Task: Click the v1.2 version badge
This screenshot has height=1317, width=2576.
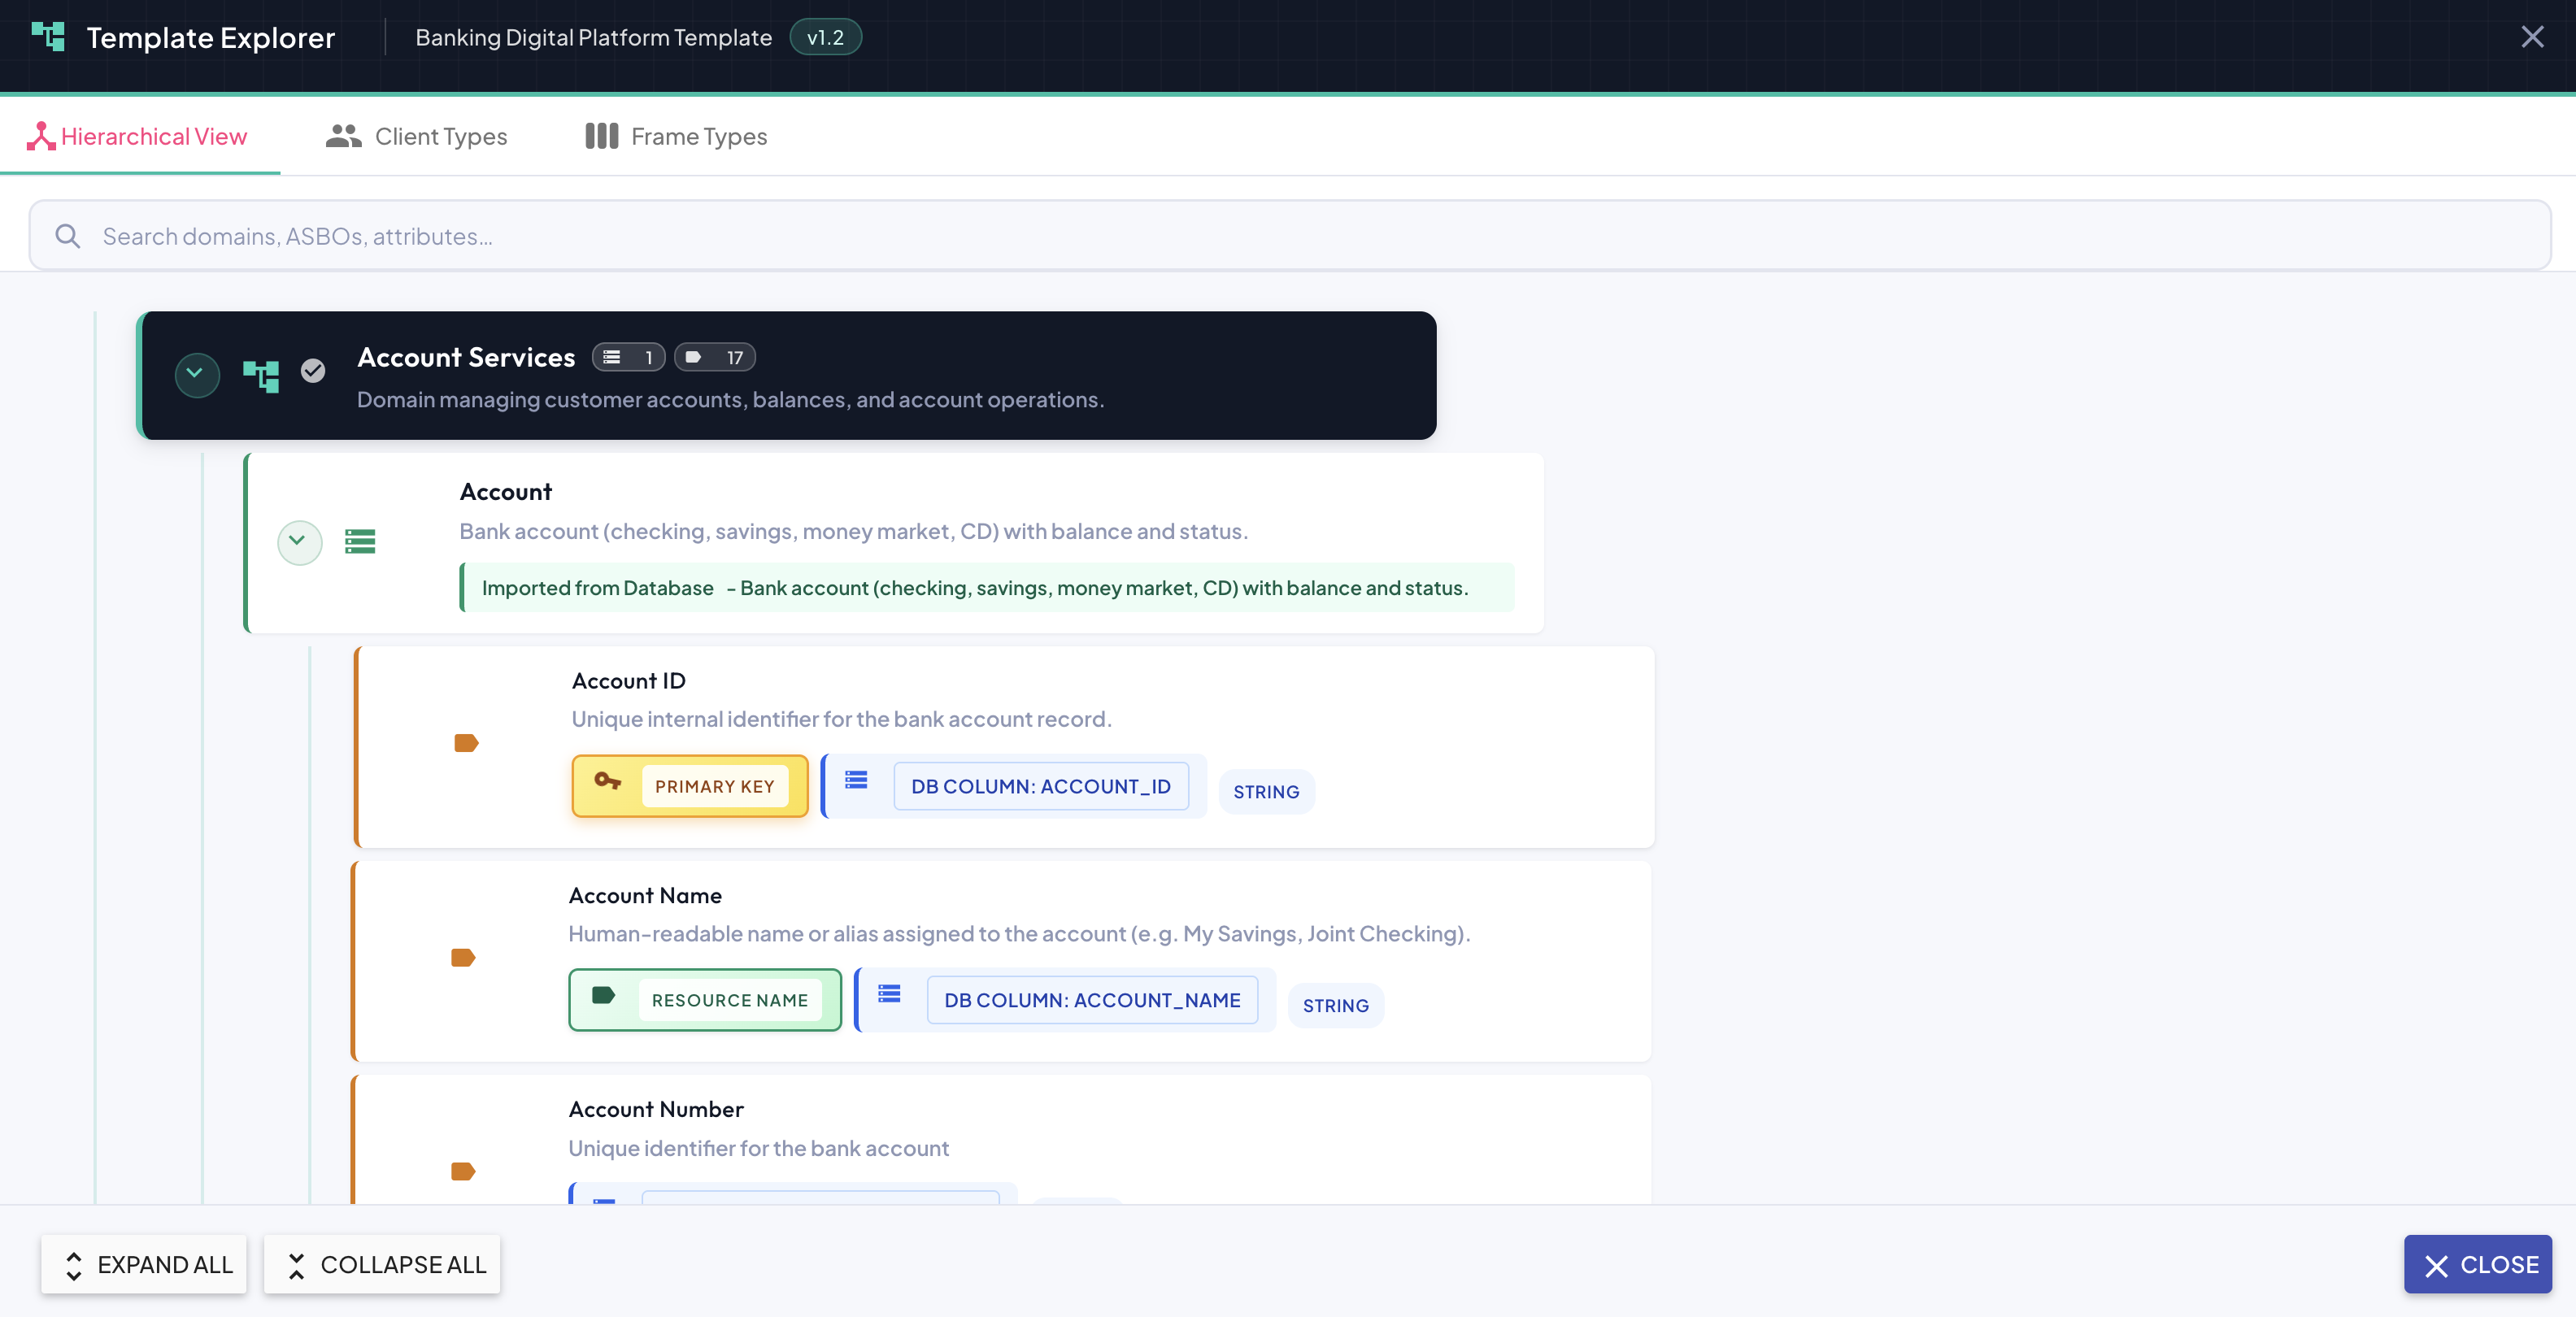Action: coord(825,37)
